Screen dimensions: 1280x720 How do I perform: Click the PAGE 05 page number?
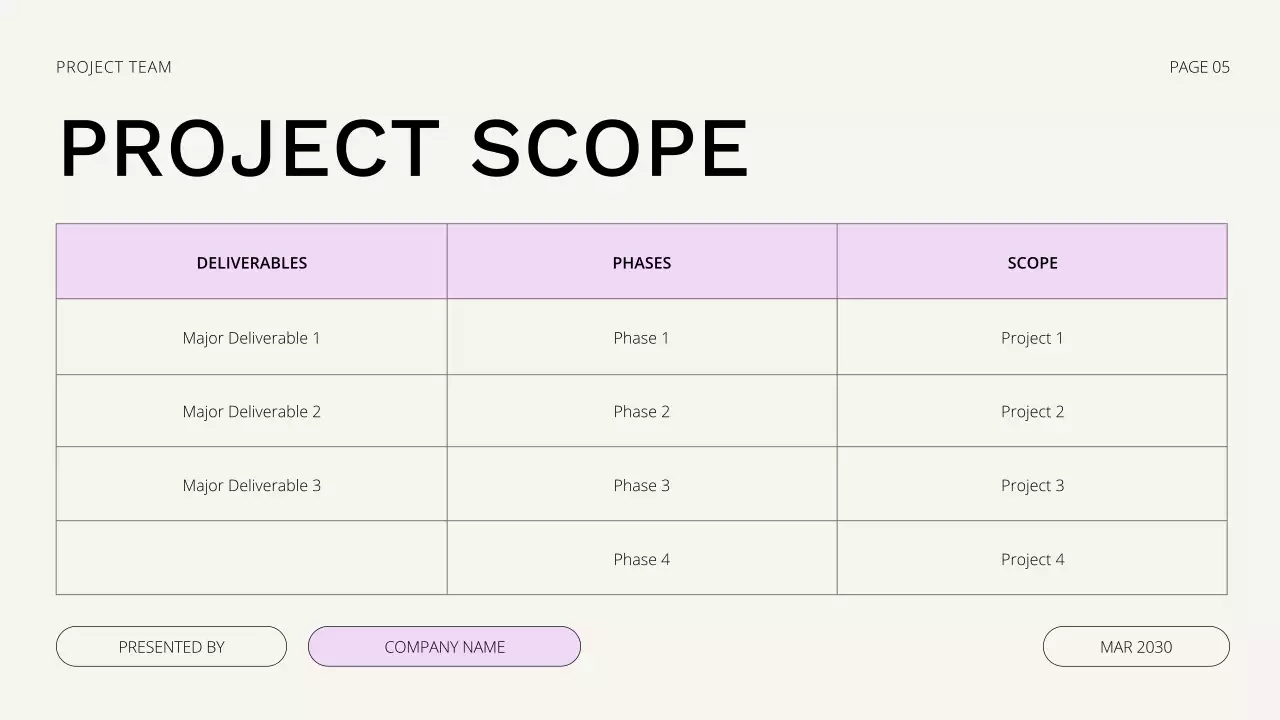click(1199, 67)
